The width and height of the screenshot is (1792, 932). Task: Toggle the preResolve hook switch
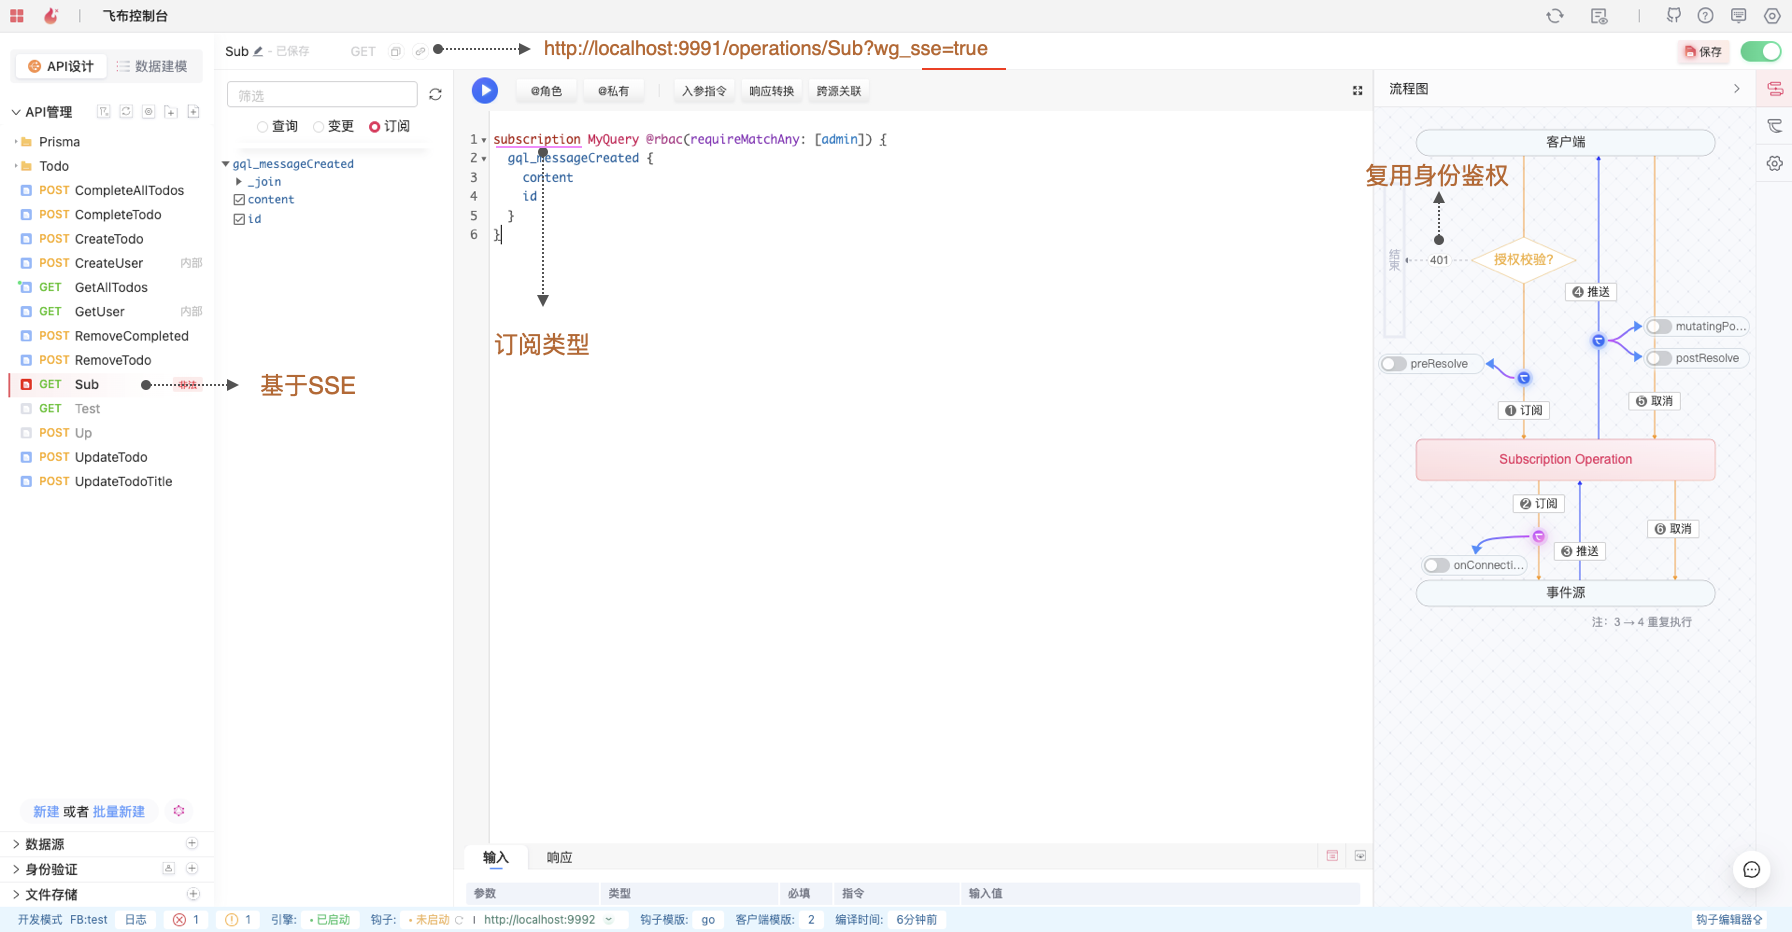point(1395,364)
